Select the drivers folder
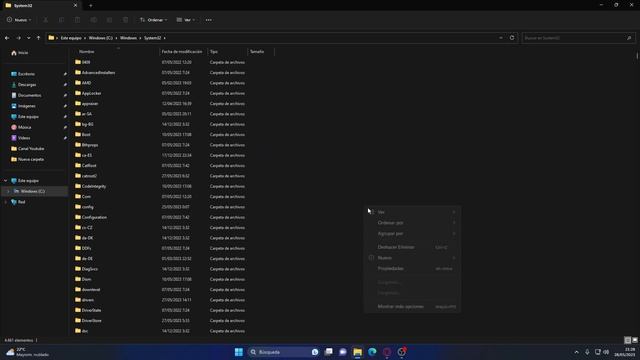The width and height of the screenshot is (640, 360). (x=87, y=300)
